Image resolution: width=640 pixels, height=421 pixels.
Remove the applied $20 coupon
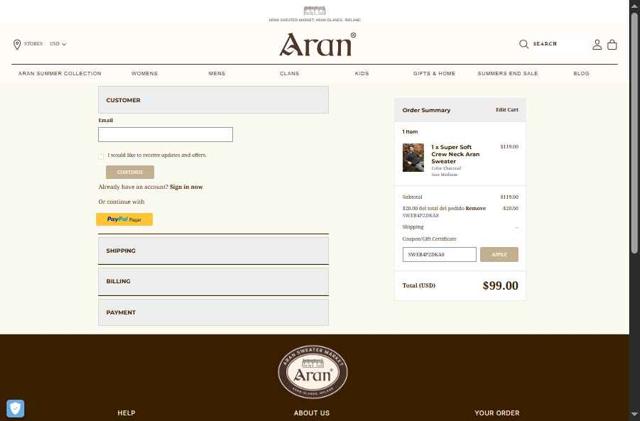click(x=476, y=208)
